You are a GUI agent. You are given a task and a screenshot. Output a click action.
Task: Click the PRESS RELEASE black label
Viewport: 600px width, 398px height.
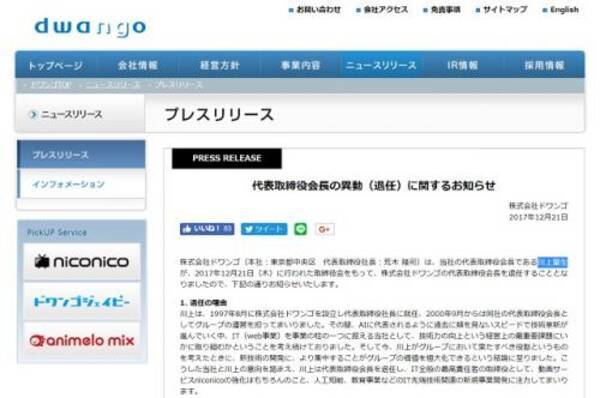tap(227, 158)
